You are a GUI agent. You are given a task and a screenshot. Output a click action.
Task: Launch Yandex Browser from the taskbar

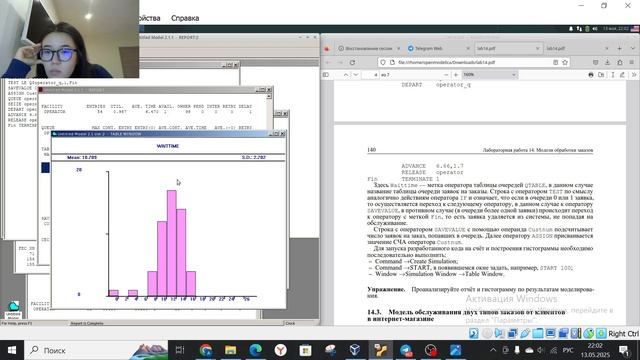(280, 350)
